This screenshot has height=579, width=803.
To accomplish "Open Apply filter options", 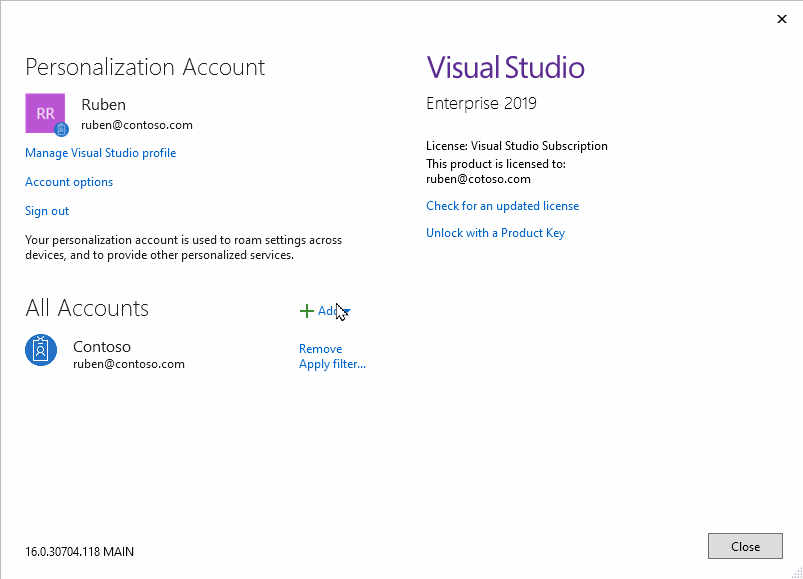I will click(x=332, y=364).
